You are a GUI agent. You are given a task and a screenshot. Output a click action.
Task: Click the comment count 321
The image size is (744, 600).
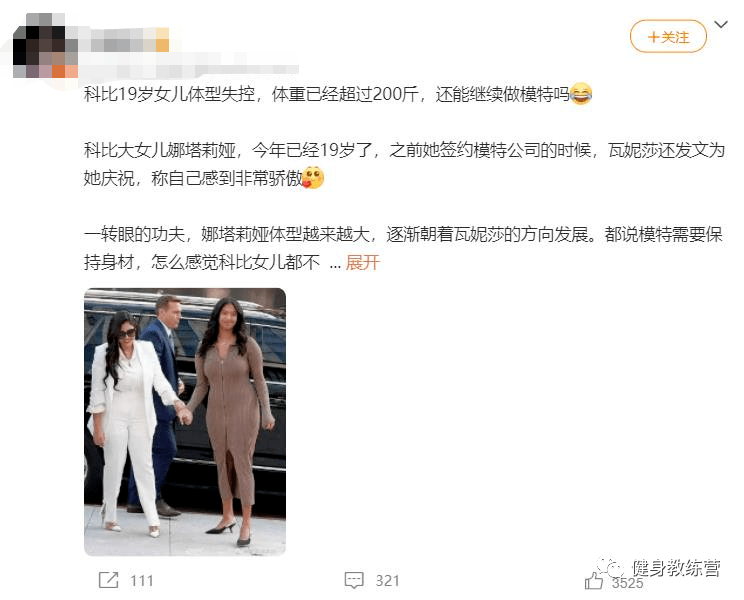(x=387, y=581)
